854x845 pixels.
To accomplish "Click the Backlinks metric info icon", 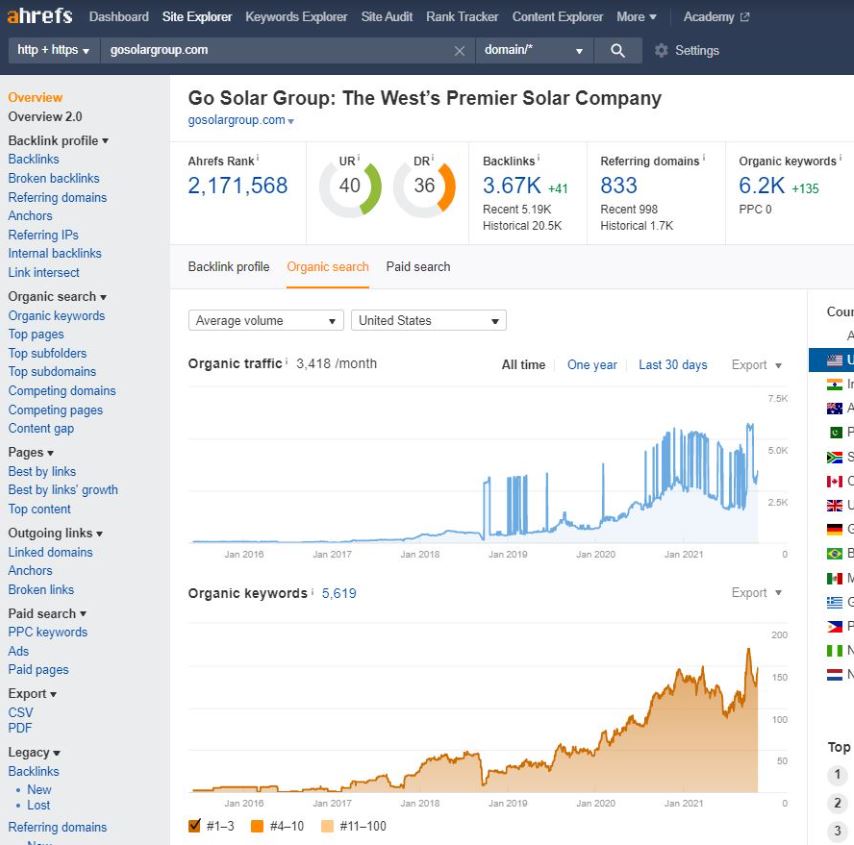I will (x=538, y=158).
